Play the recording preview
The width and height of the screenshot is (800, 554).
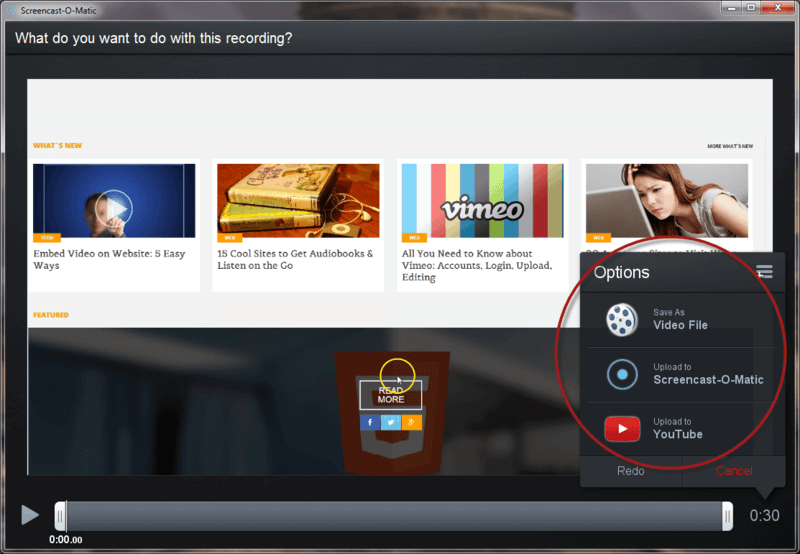point(30,515)
